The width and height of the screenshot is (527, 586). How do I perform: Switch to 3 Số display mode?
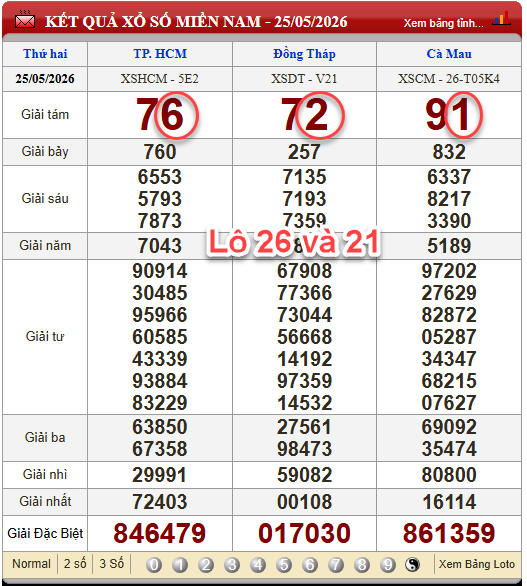(112, 564)
